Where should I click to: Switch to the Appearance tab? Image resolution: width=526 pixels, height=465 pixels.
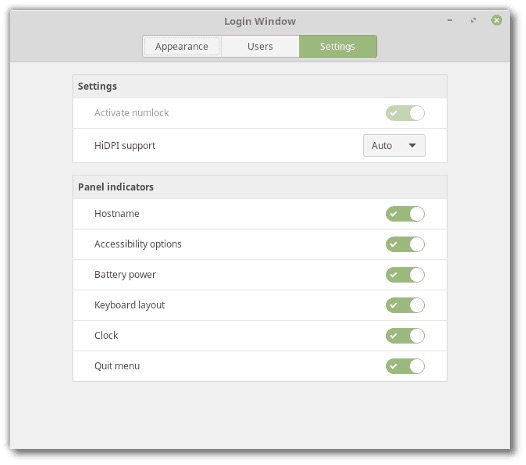click(x=181, y=47)
